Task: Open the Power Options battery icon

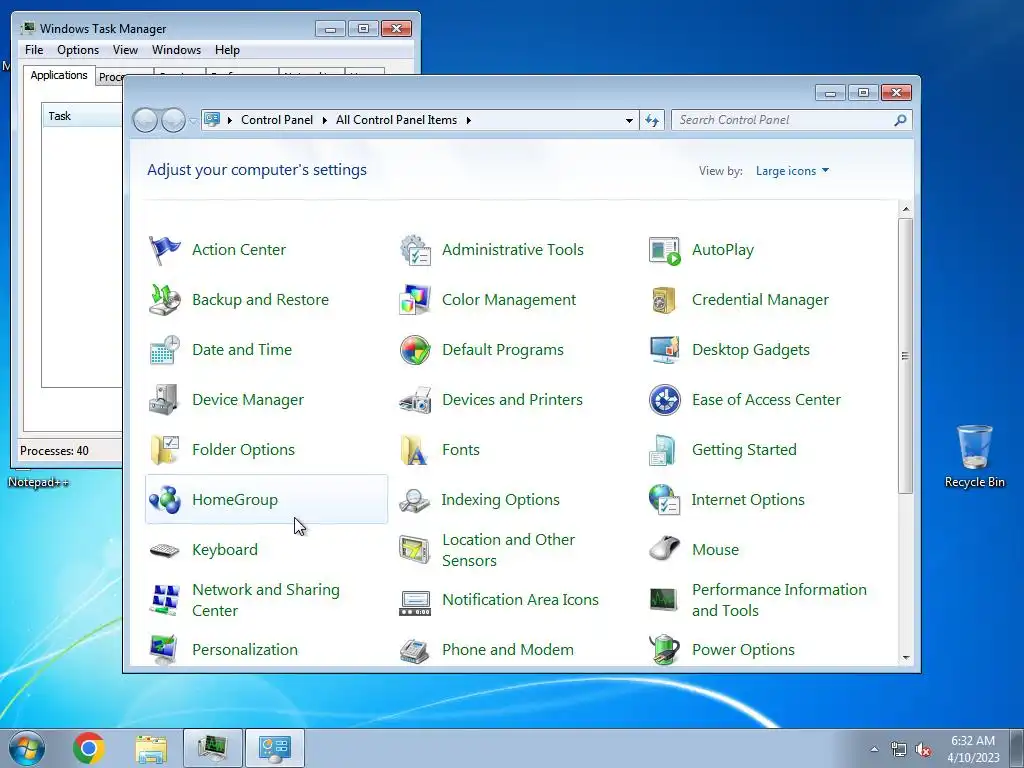Action: tap(665, 650)
